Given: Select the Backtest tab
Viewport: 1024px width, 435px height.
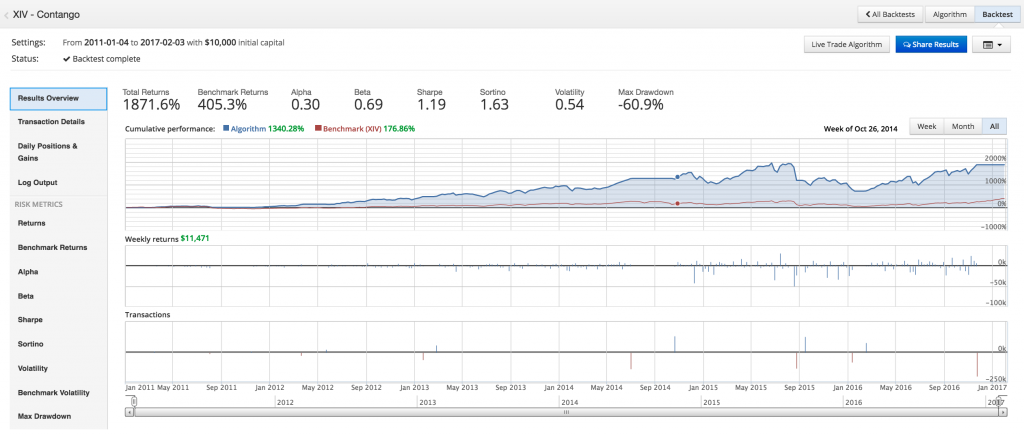Looking at the screenshot, I should [996, 15].
